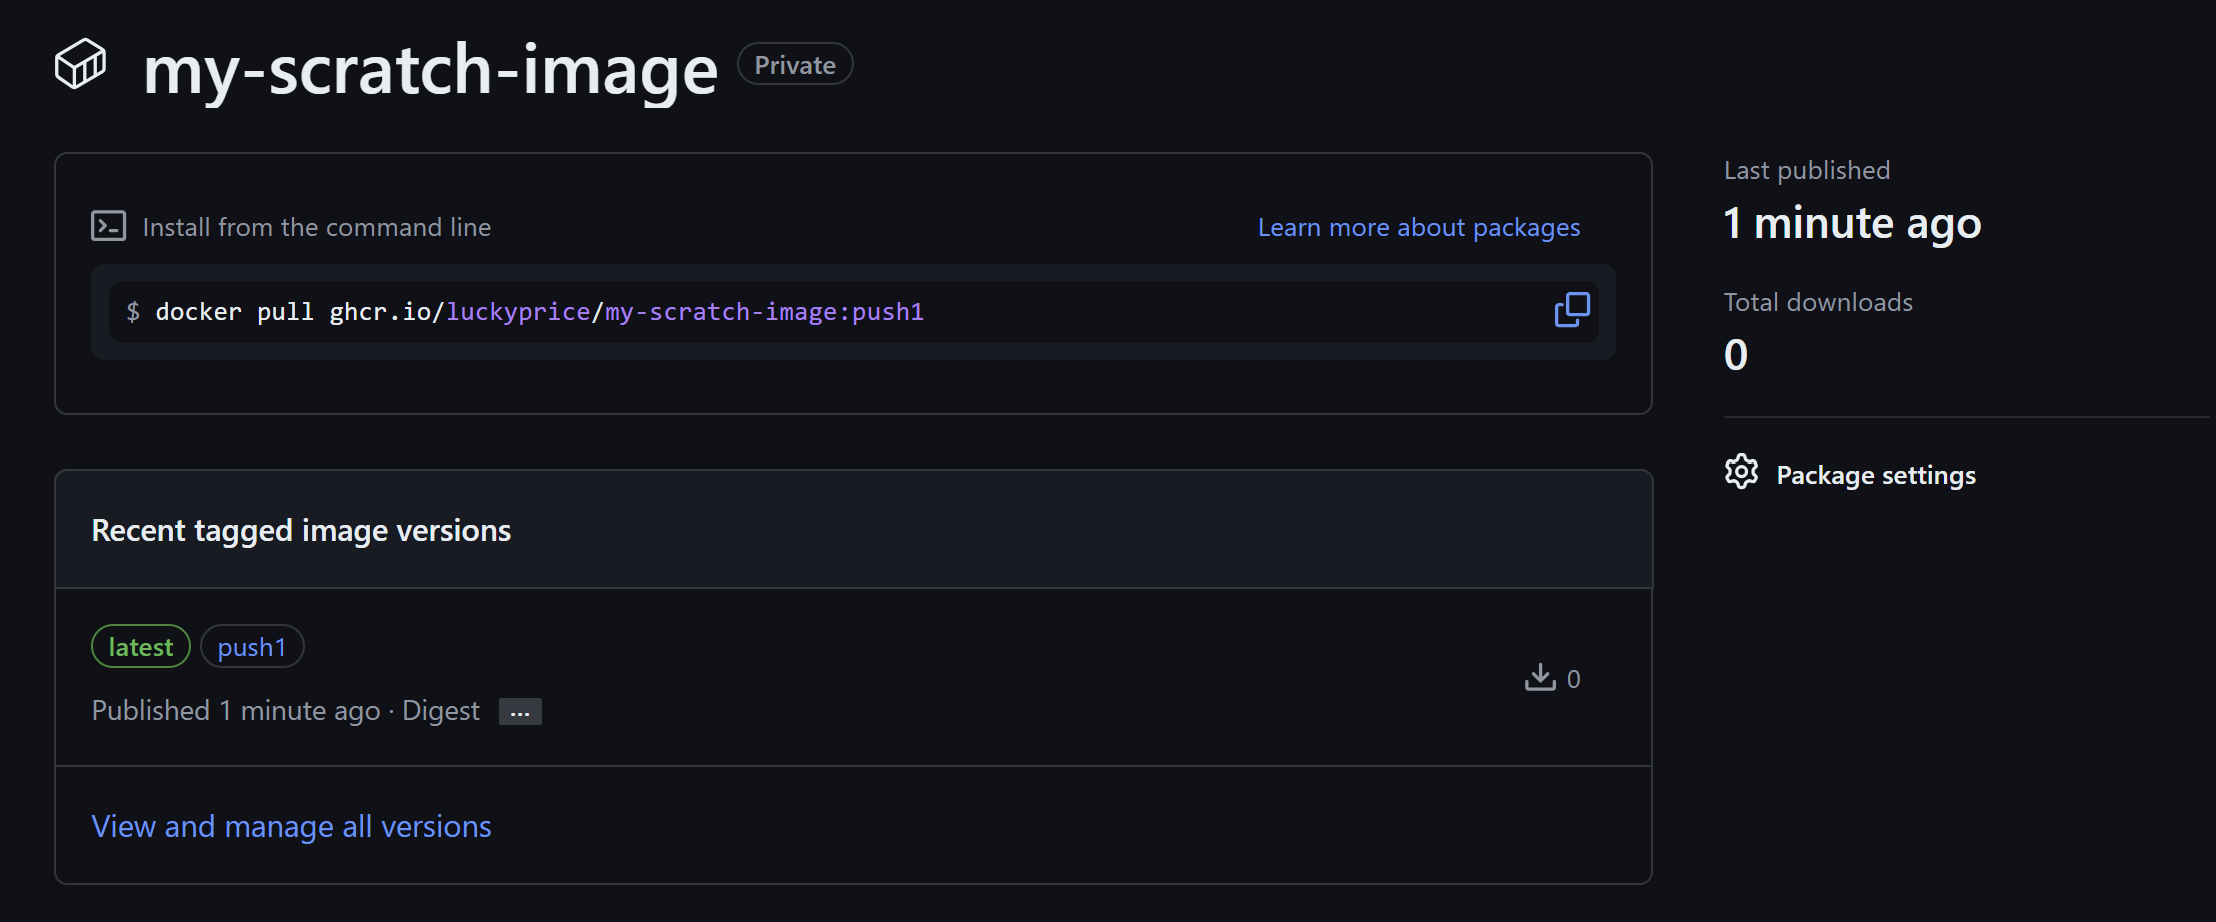
Task: Select the latest tag label
Action: point(141,647)
